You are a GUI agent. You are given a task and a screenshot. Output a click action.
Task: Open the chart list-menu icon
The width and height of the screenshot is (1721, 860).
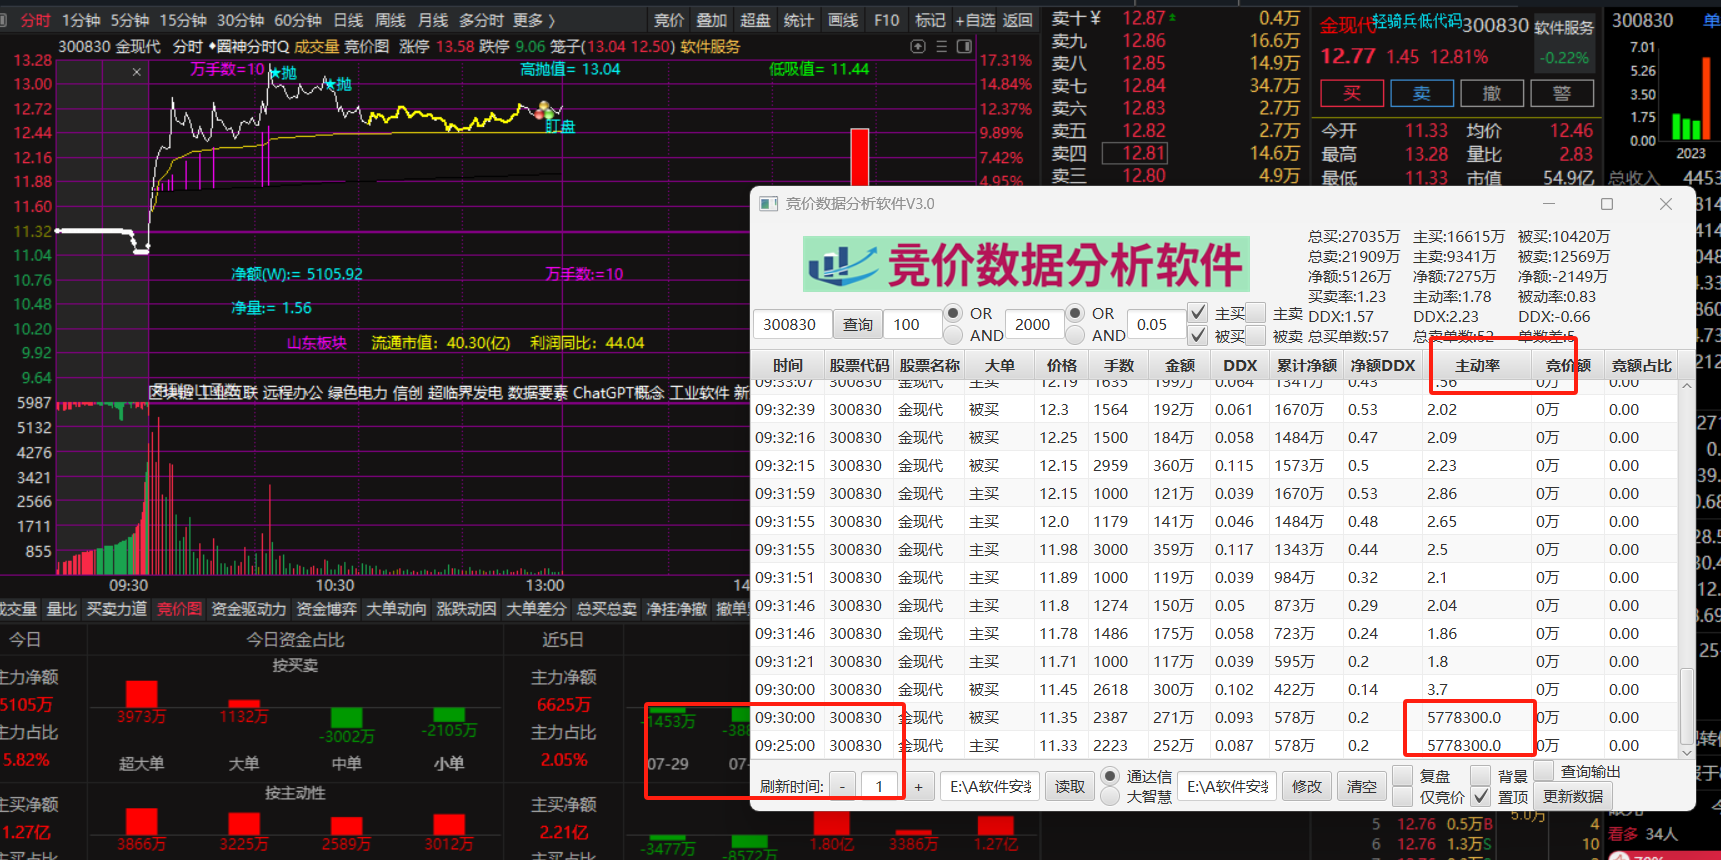click(941, 46)
